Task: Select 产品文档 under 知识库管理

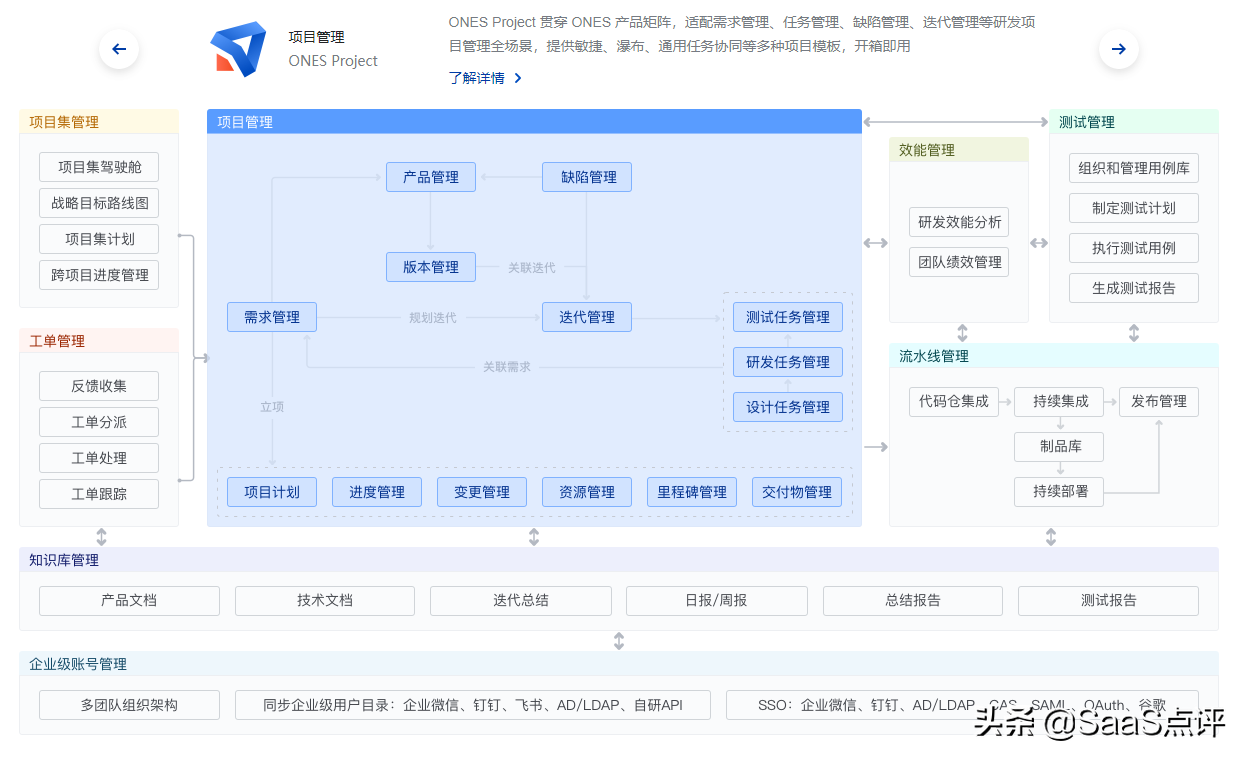Action: (x=129, y=600)
